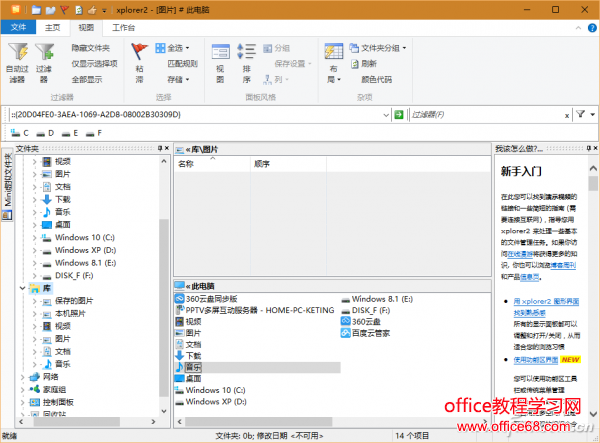Viewport: 600px width, 443px height.
Task: Open the address bar dropdown arrow
Action: click(386, 115)
